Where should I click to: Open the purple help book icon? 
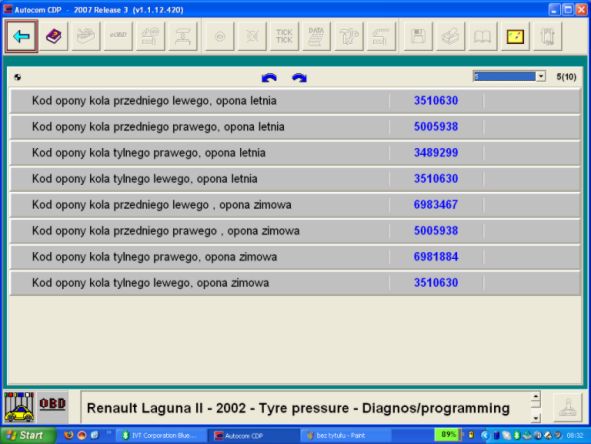54,36
